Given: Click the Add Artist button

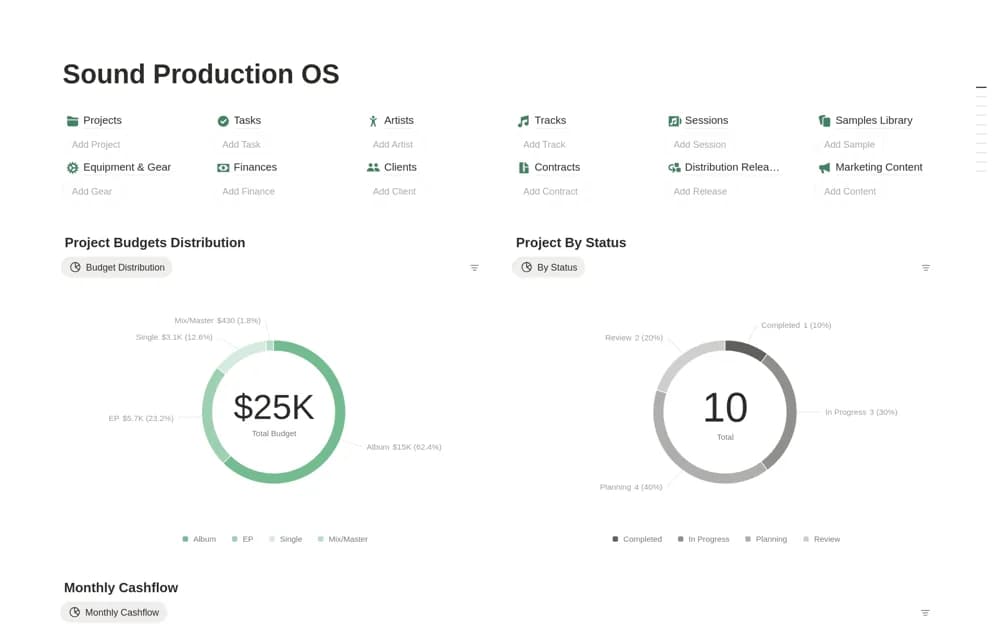Looking at the screenshot, I should pos(392,145).
